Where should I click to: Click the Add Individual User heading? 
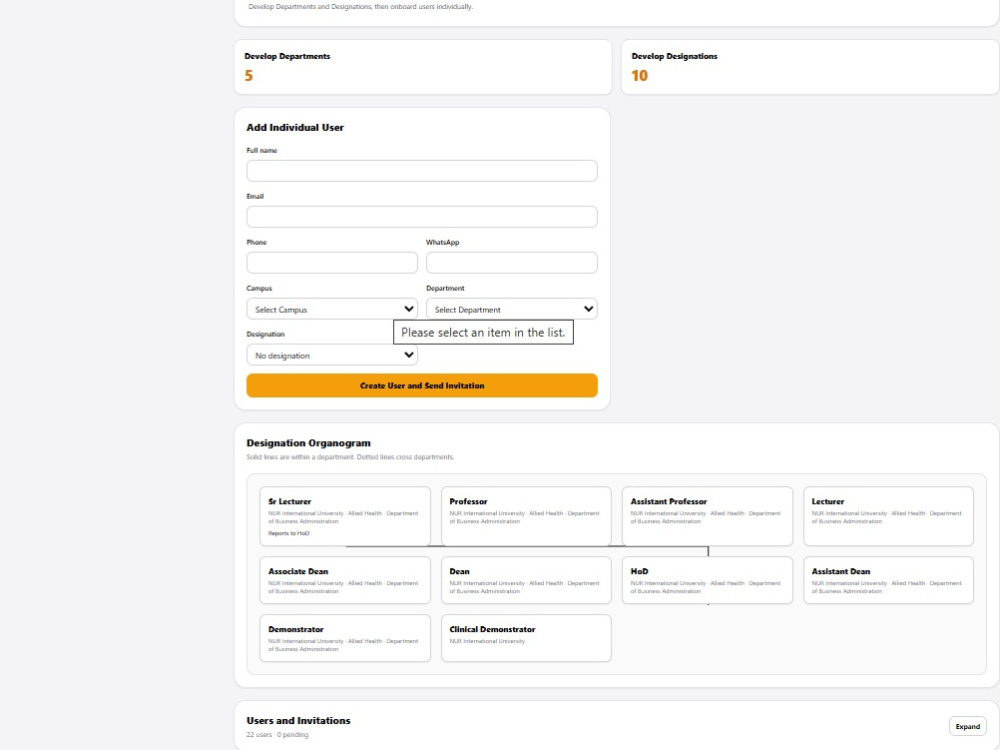(x=295, y=128)
